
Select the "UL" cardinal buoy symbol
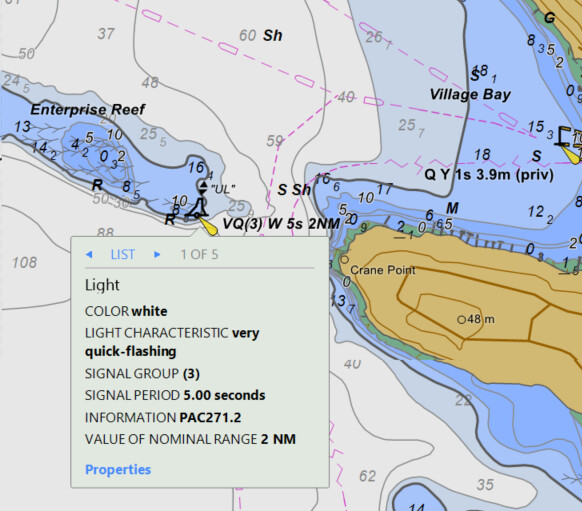tap(203, 187)
